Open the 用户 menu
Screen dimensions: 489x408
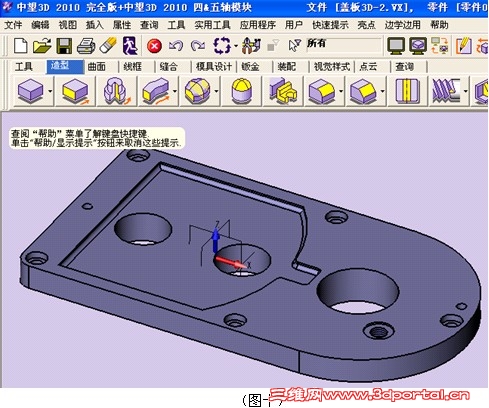(x=294, y=25)
